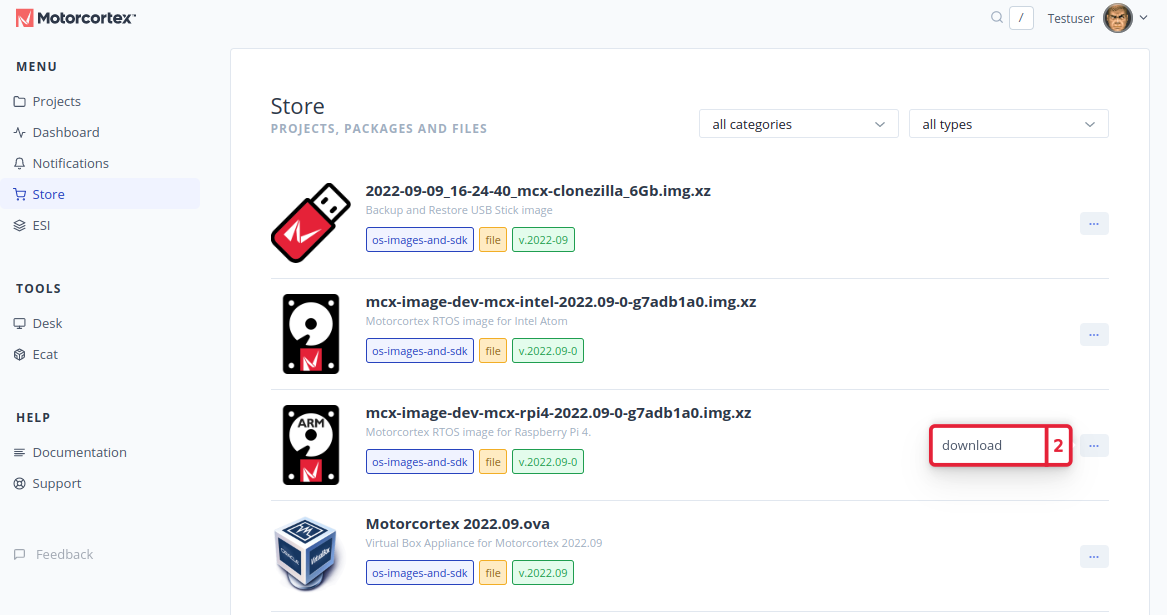Click the Documentation lines icon
Viewport: 1167px width, 615px height.
click(20, 453)
